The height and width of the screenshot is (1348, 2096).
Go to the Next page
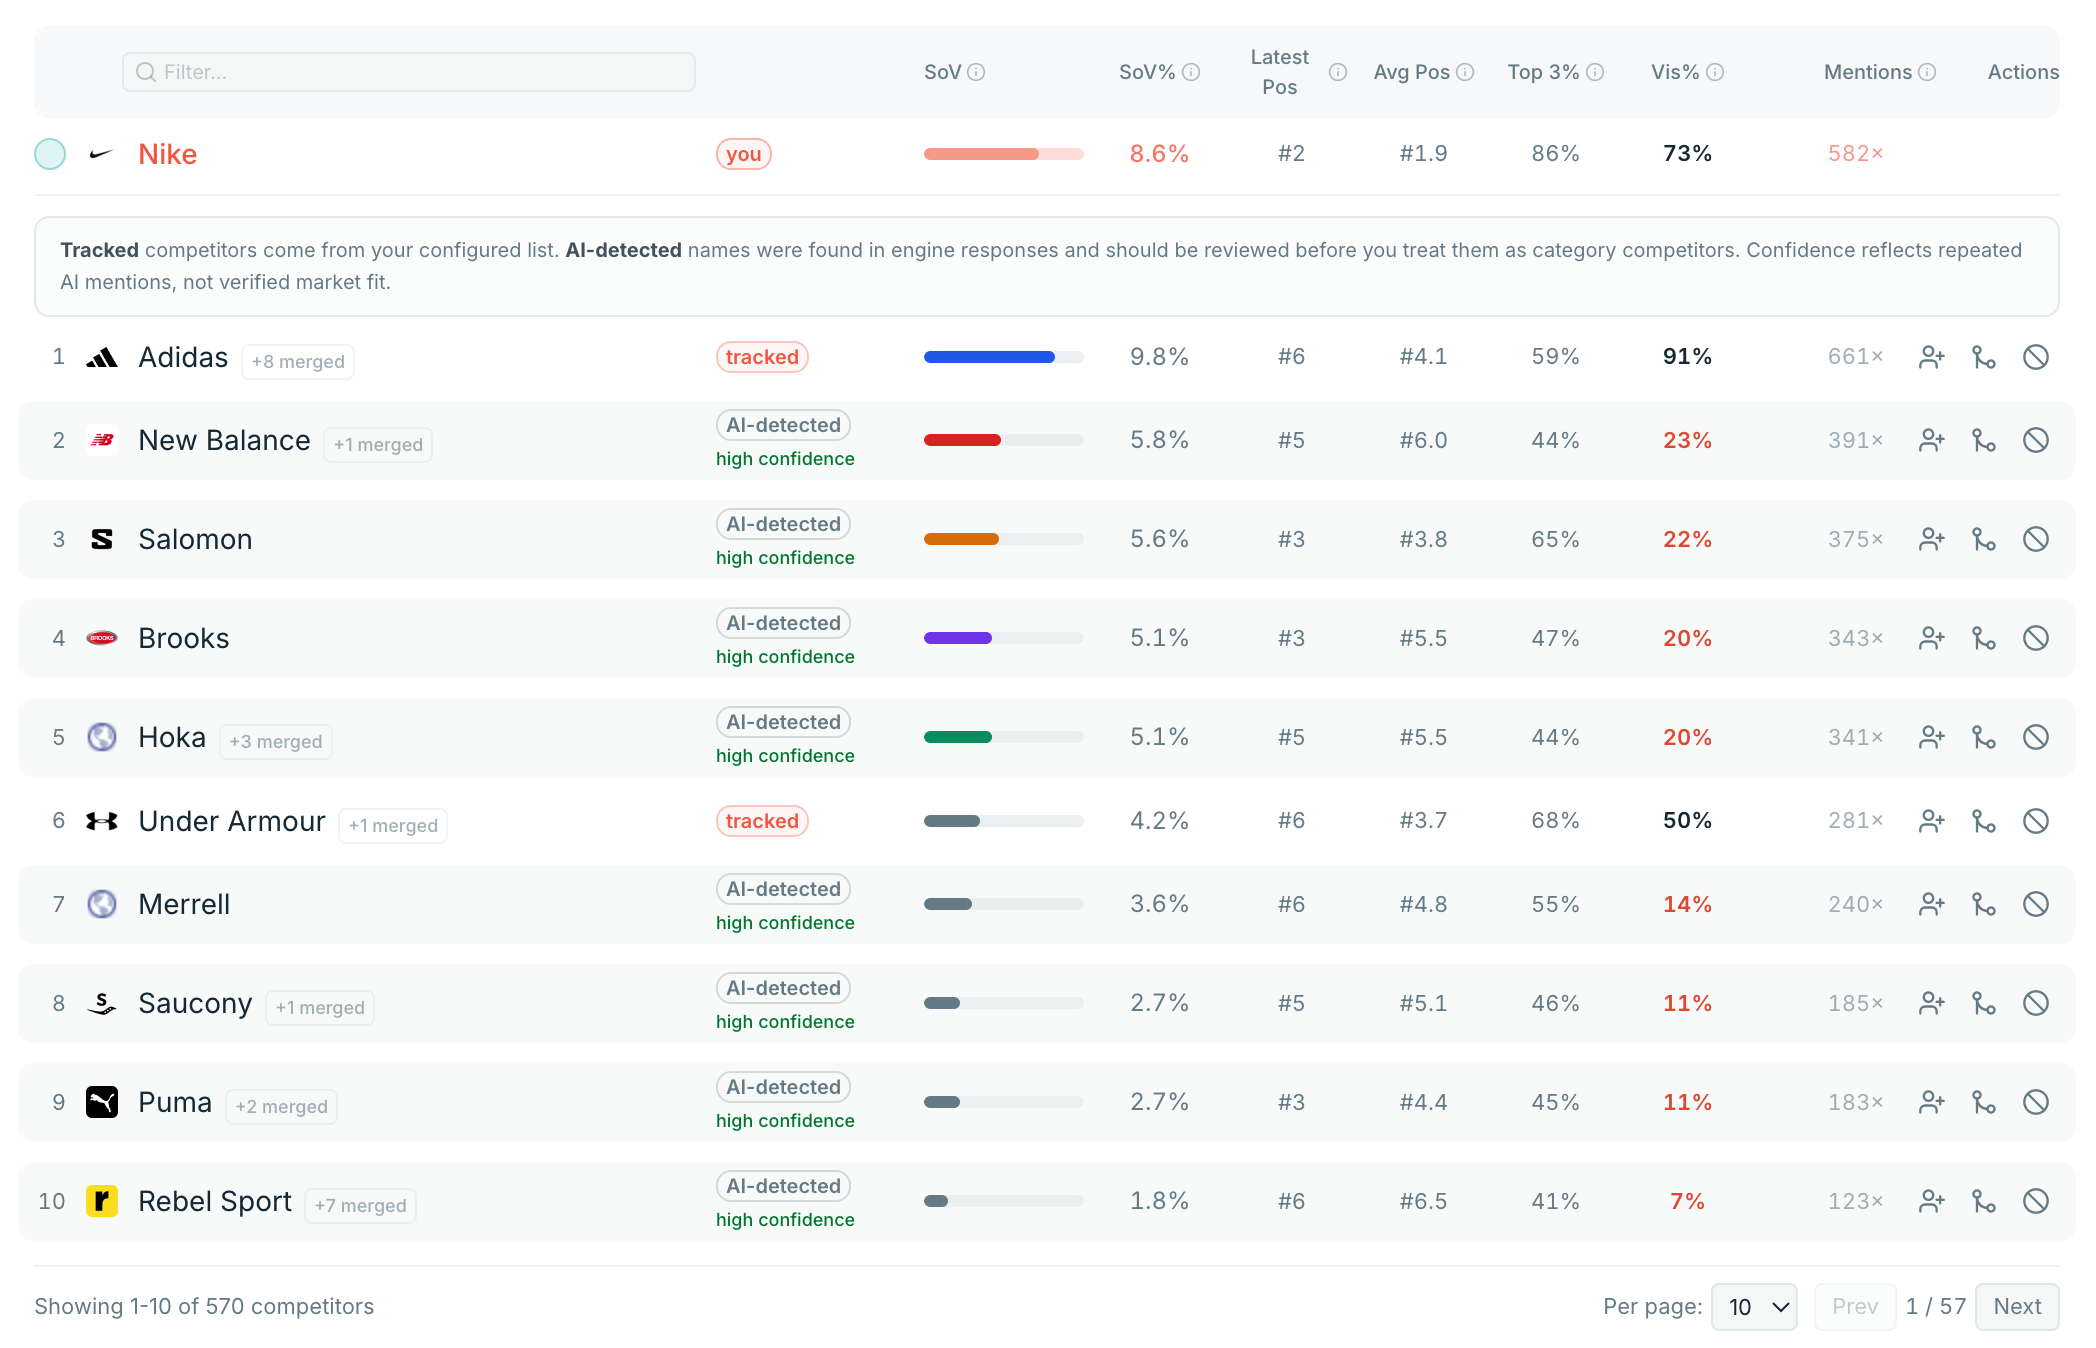(2017, 1307)
